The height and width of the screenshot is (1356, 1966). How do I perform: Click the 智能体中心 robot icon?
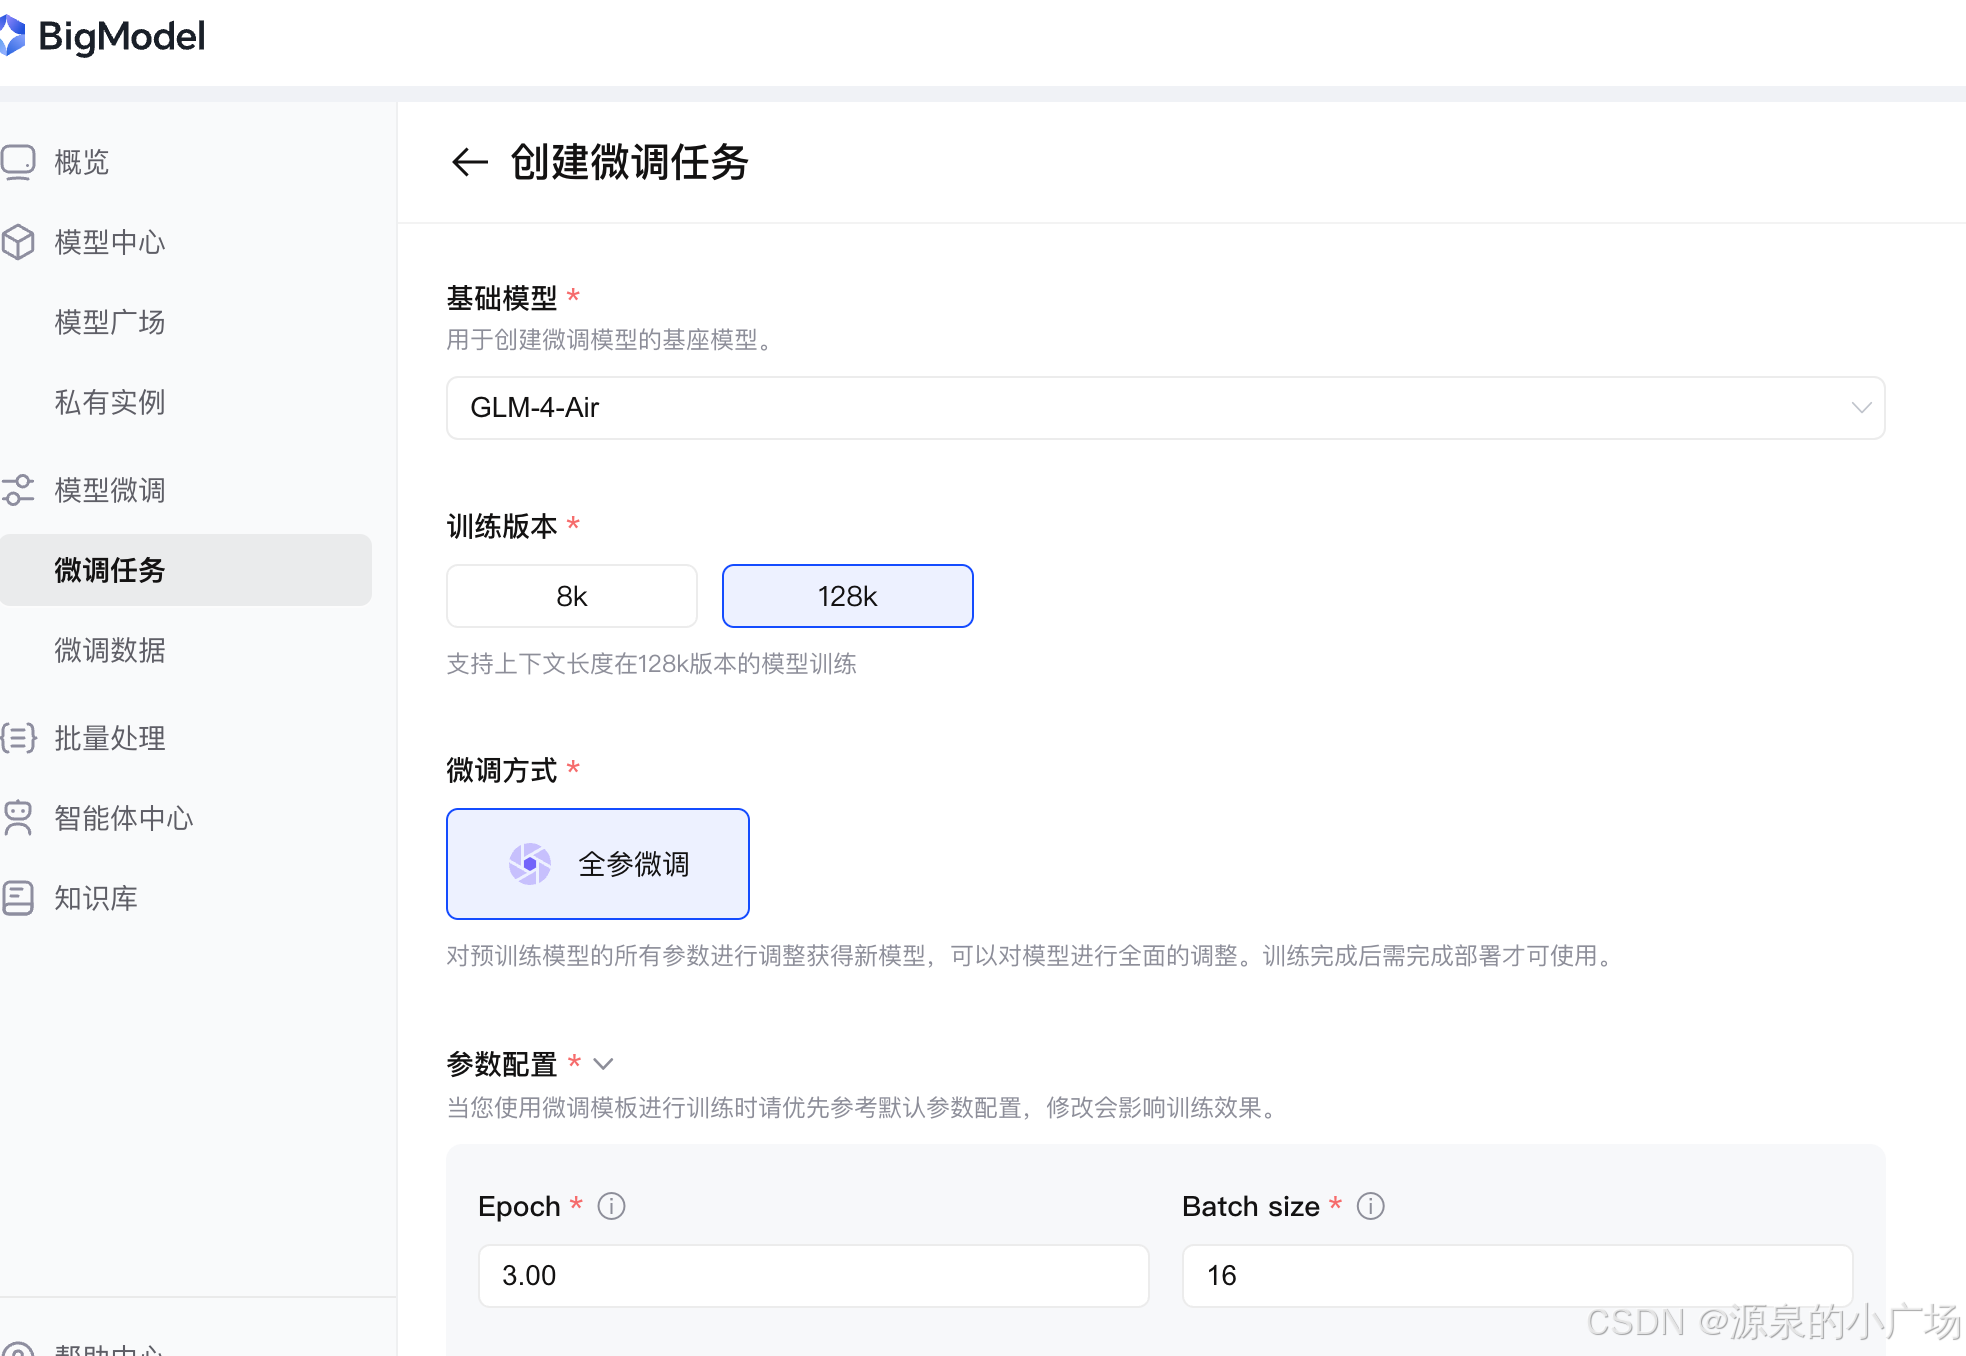click(x=18, y=818)
